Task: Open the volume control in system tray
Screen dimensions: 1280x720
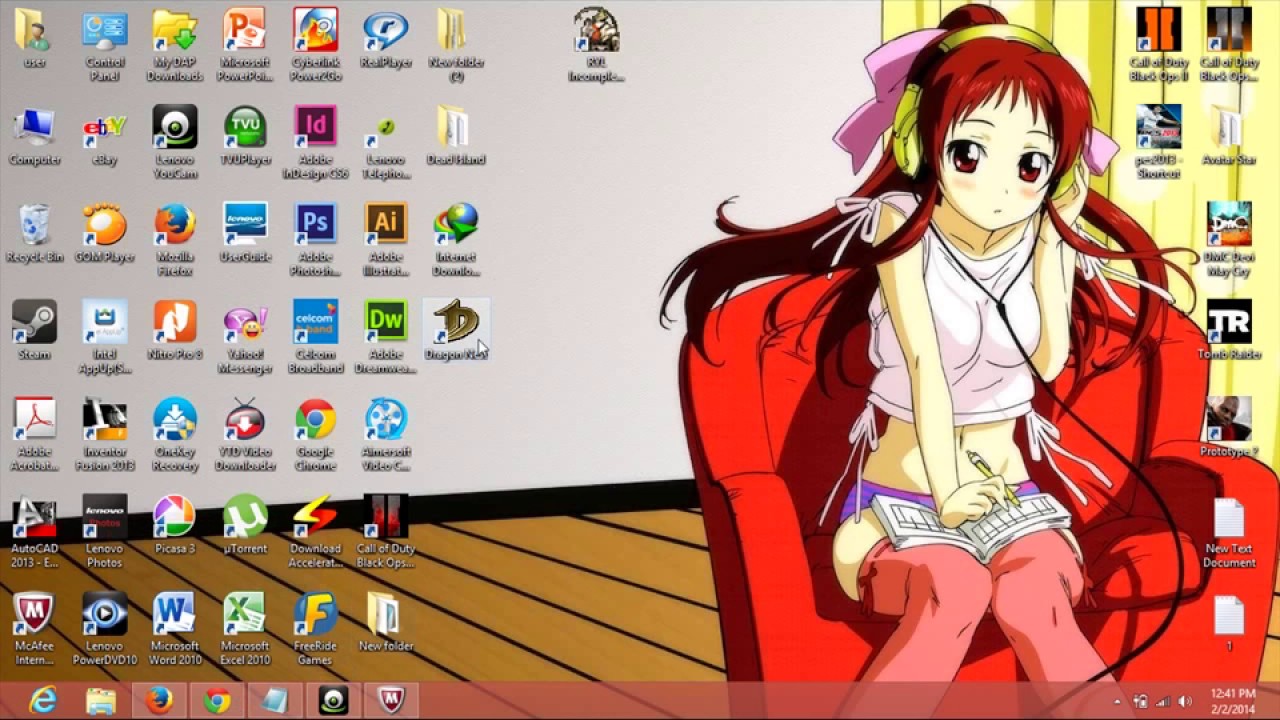Action: coord(1185,701)
